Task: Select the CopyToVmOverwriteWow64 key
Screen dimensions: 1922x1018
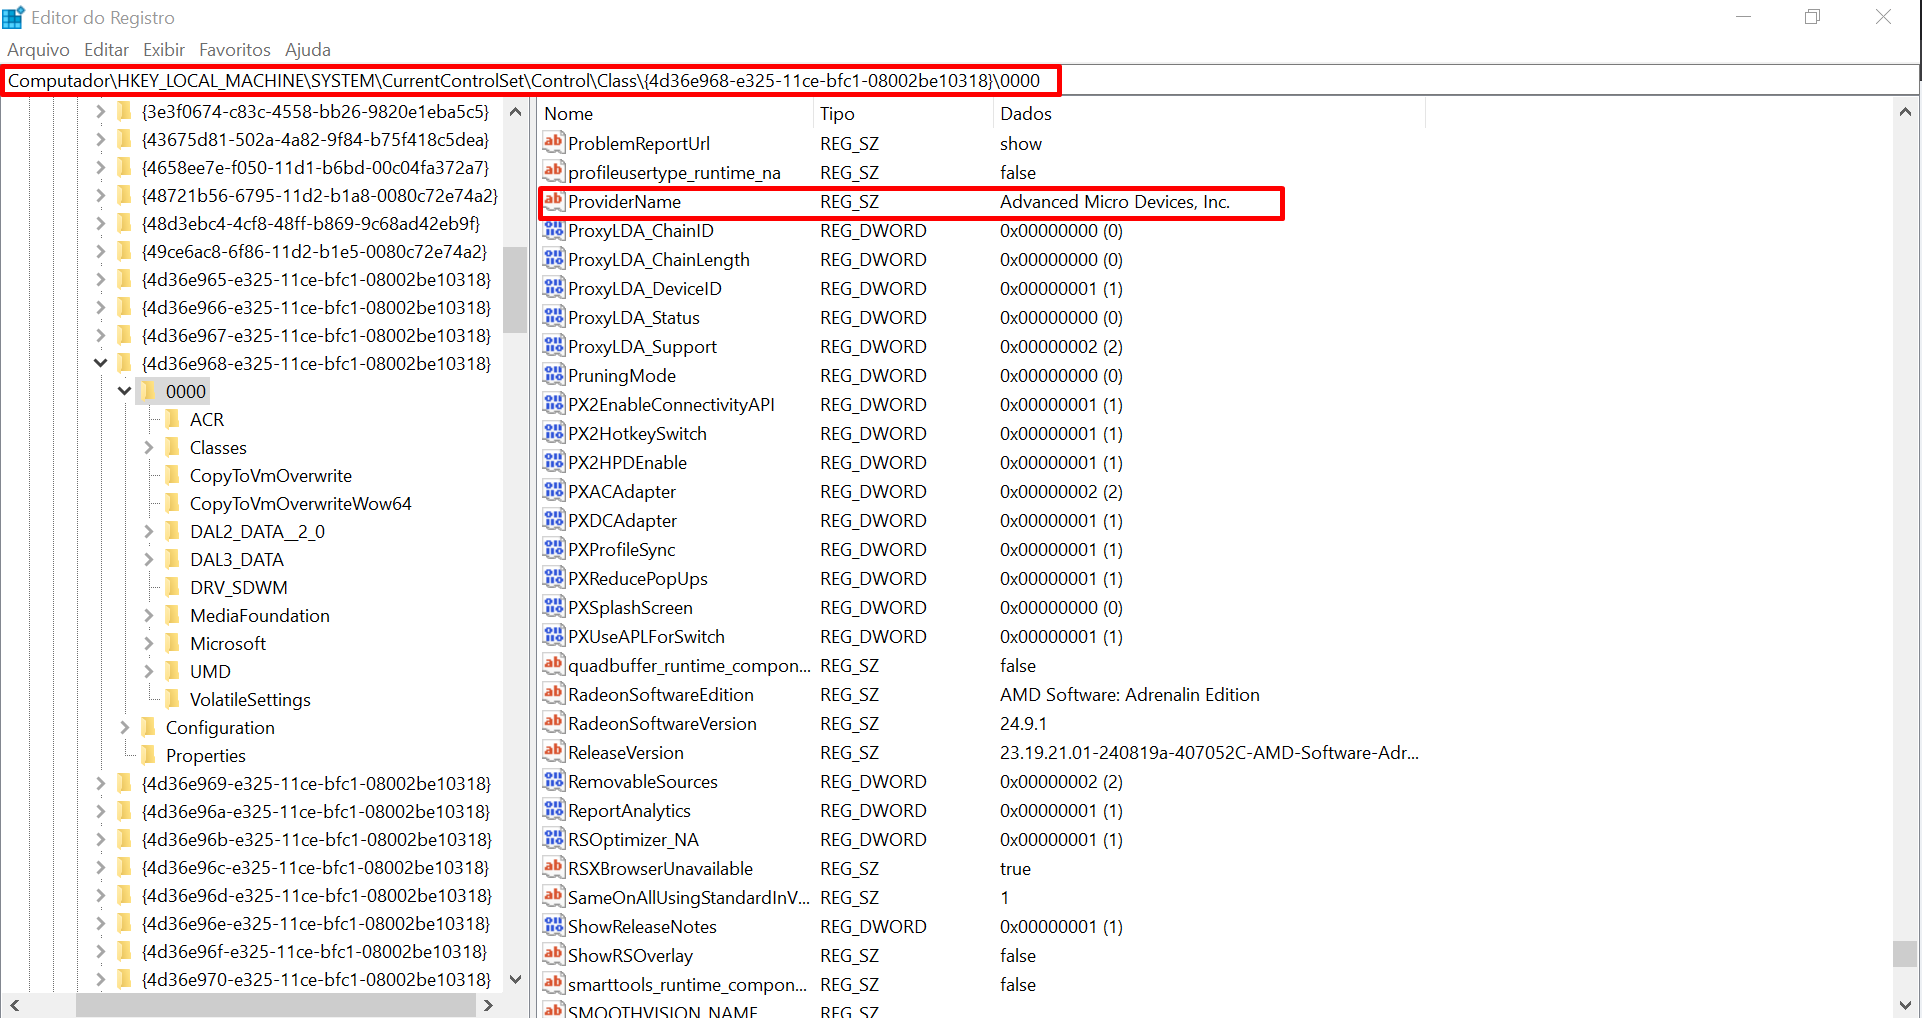Action: pos(300,503)
